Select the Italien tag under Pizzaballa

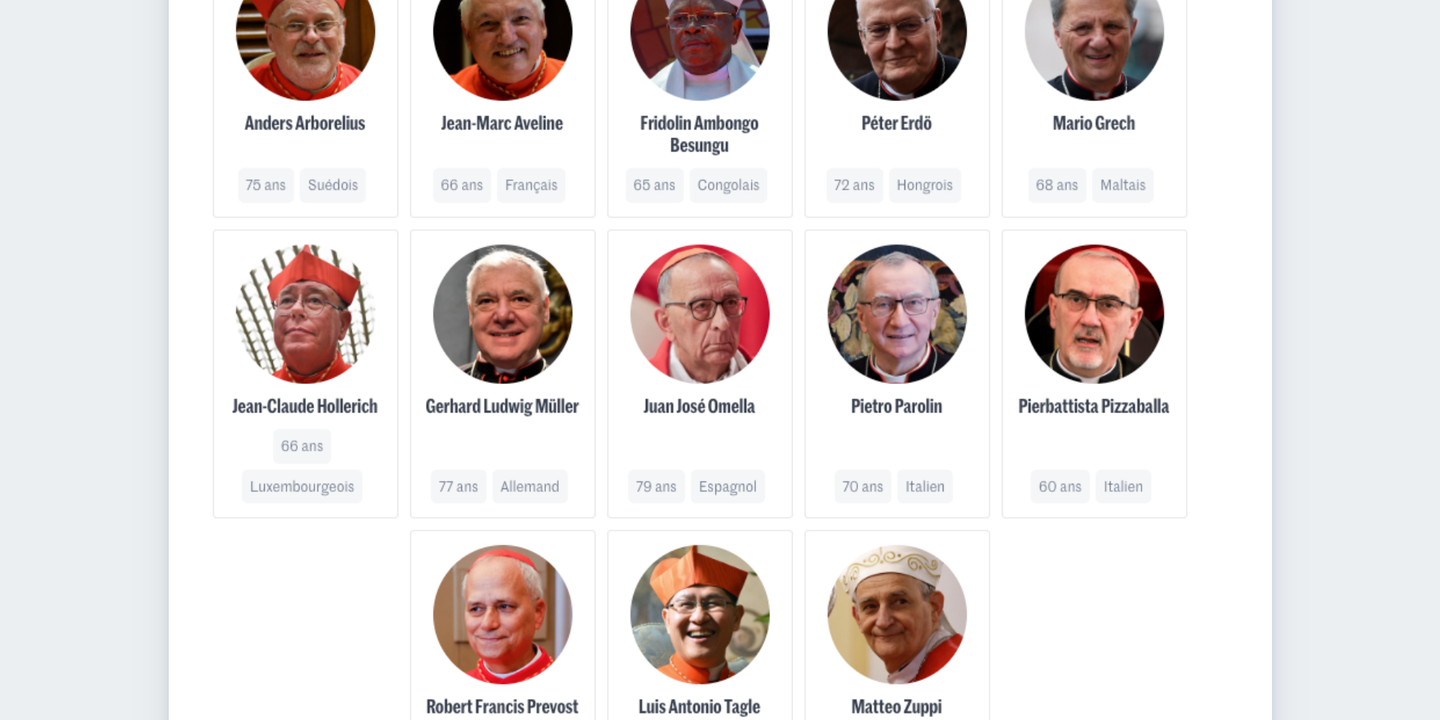click(x=1123, y=486)
